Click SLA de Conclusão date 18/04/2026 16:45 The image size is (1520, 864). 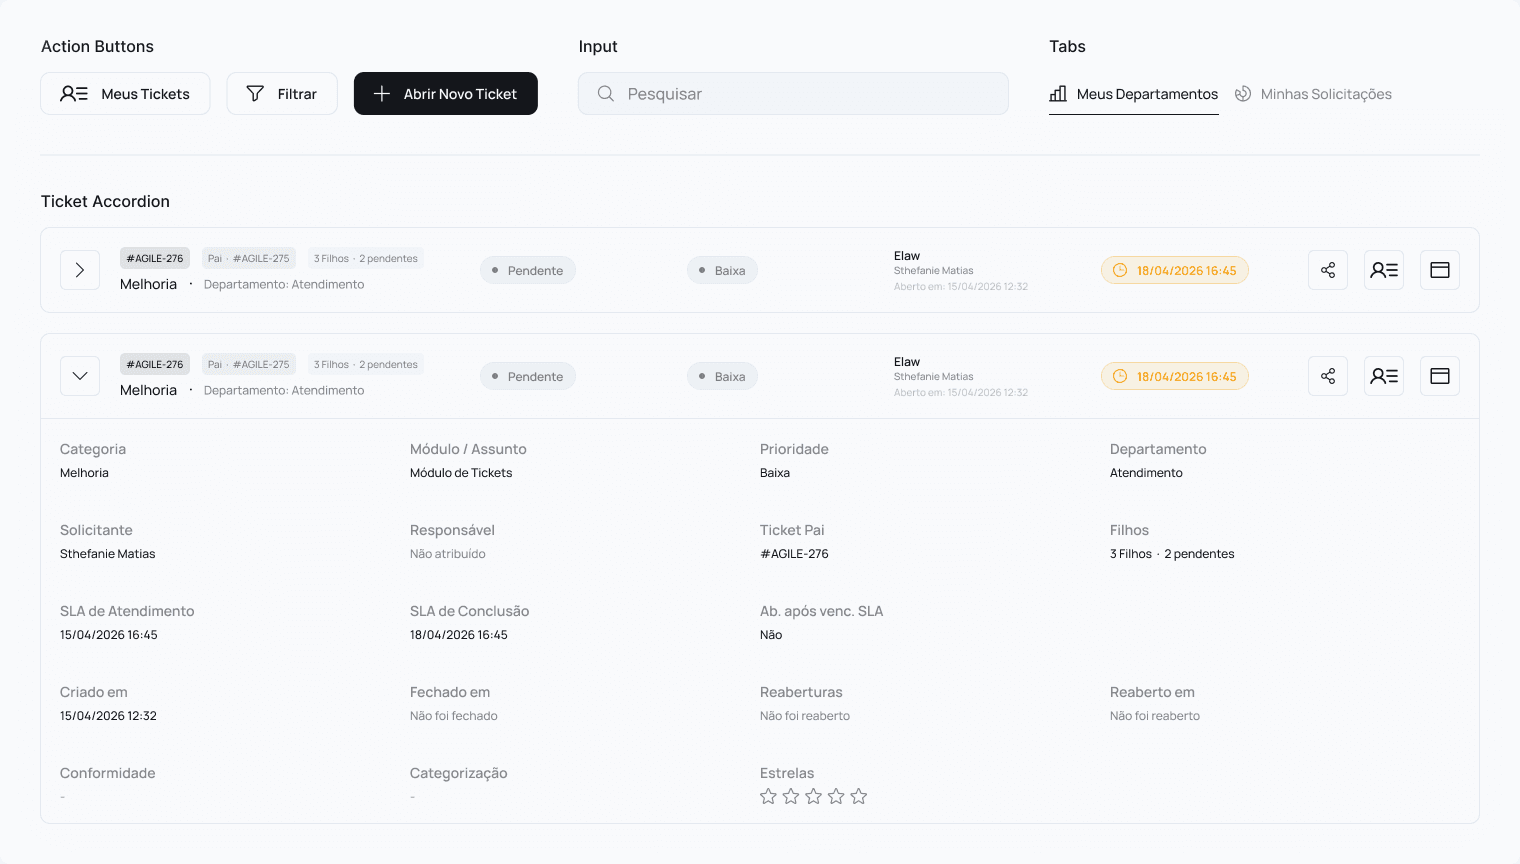[x=459, y=635]
